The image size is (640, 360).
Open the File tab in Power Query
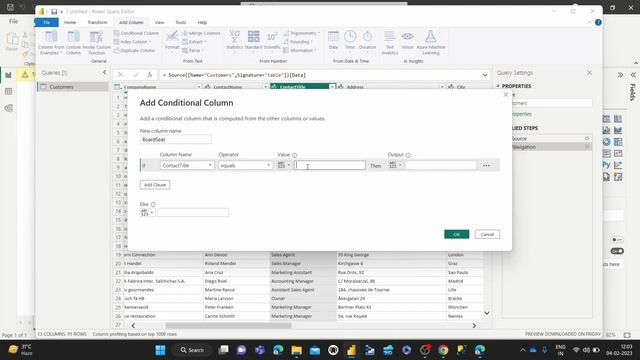[x=47, y=22]
